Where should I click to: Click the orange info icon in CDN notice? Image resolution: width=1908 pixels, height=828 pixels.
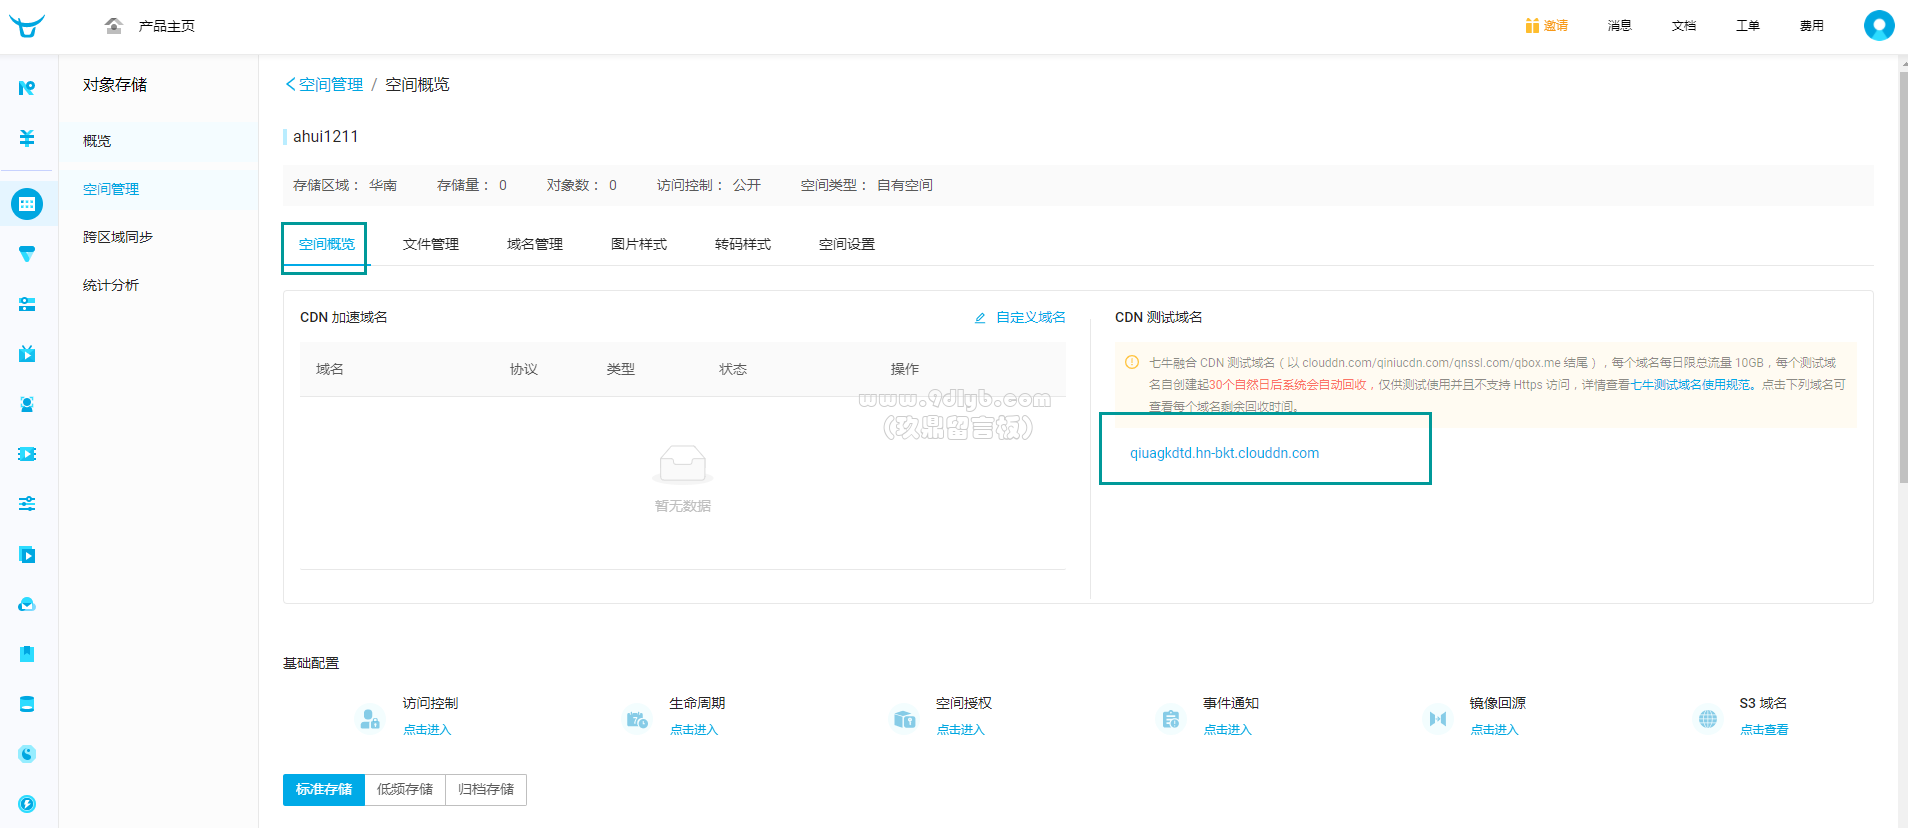(1132, 362)
